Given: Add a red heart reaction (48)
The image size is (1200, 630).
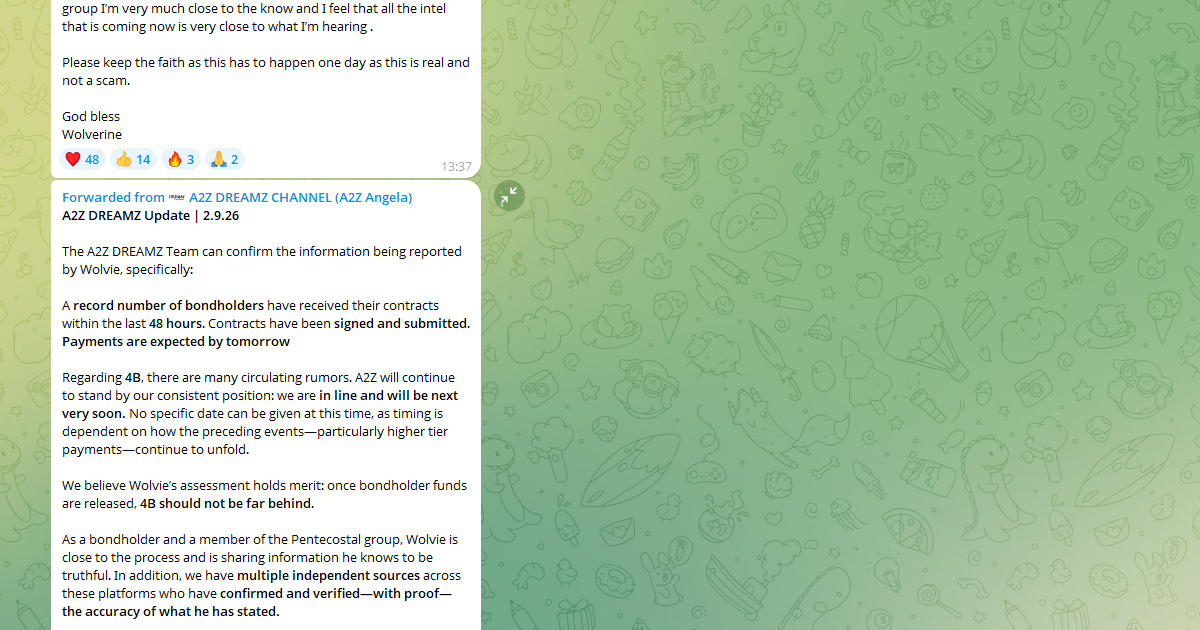Looking at the screenshot, I should (x=82, y=159).
